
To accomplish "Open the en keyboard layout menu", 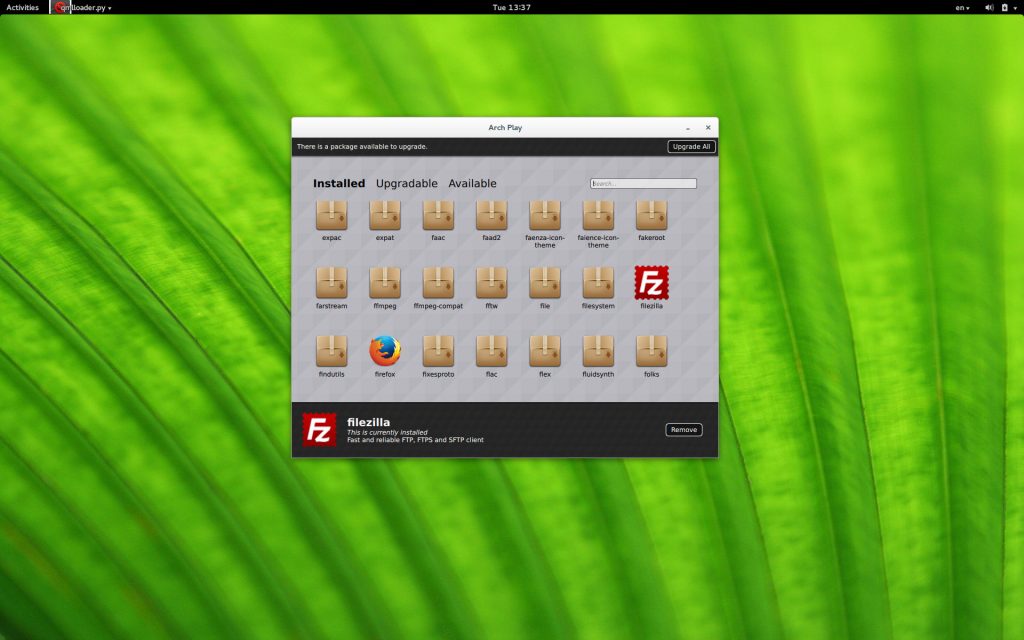I will (963, 8).
